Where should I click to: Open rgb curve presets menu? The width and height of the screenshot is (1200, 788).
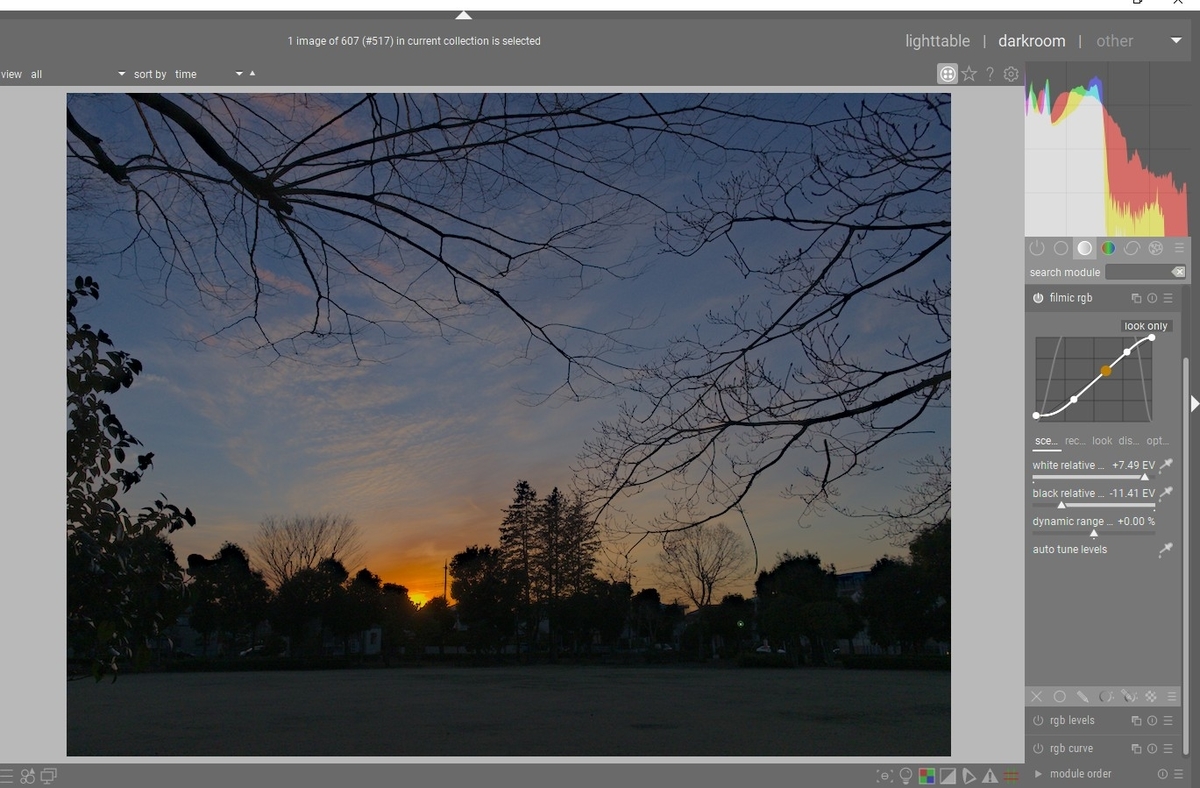pos(1167,749)
